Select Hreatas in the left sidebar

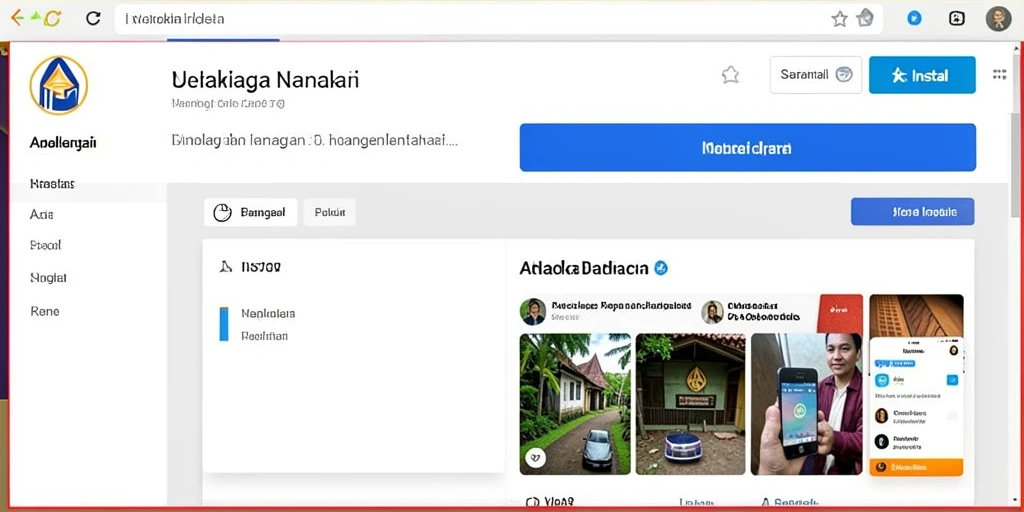click(52, 184)
